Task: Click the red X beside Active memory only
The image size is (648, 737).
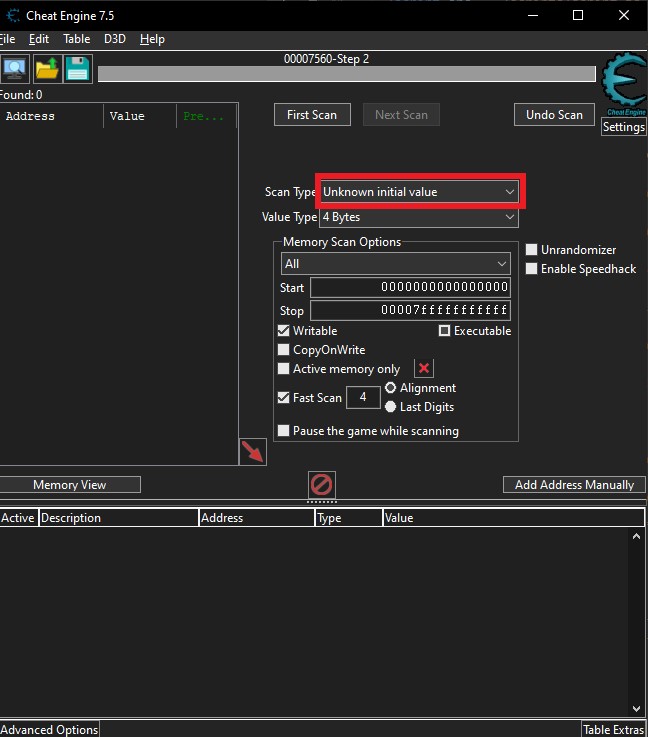Action: pyautogui.click(x=424, y=369)
